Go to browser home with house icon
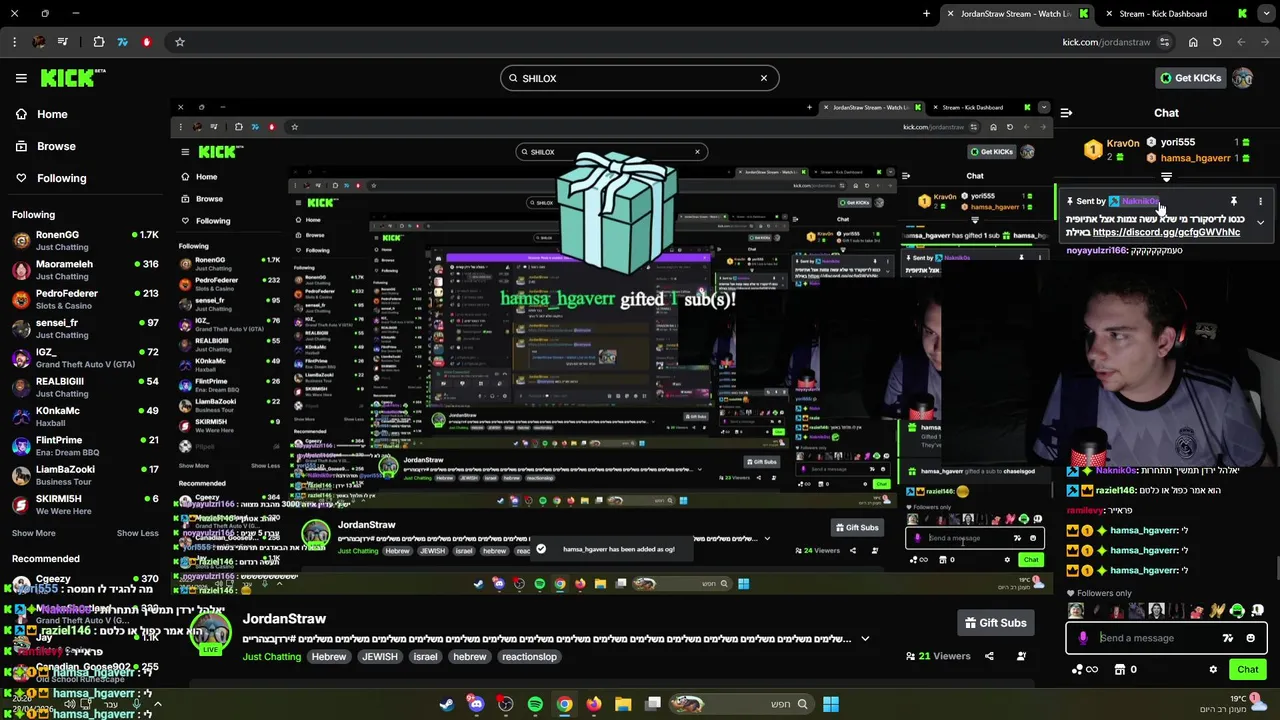The width and height of the screenshot is (1280, 720). [x=1193, y=42]
